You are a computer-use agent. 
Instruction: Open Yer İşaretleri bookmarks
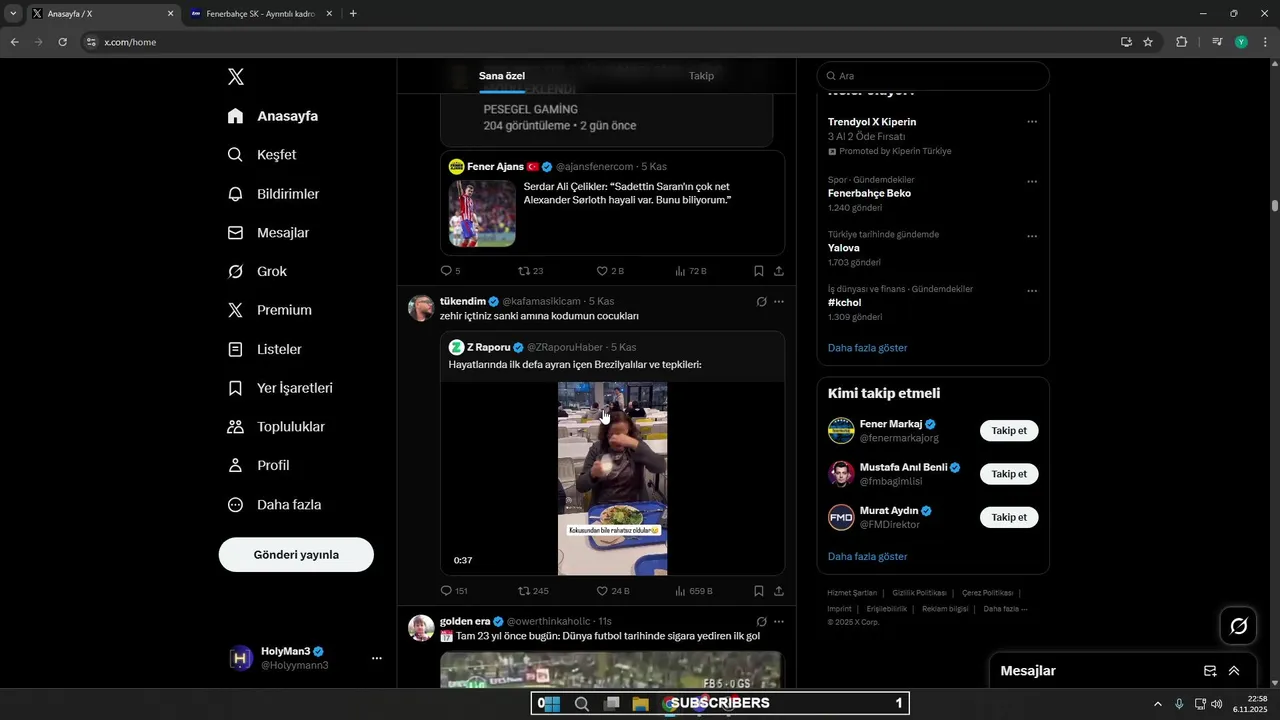(x=280, y=388)
